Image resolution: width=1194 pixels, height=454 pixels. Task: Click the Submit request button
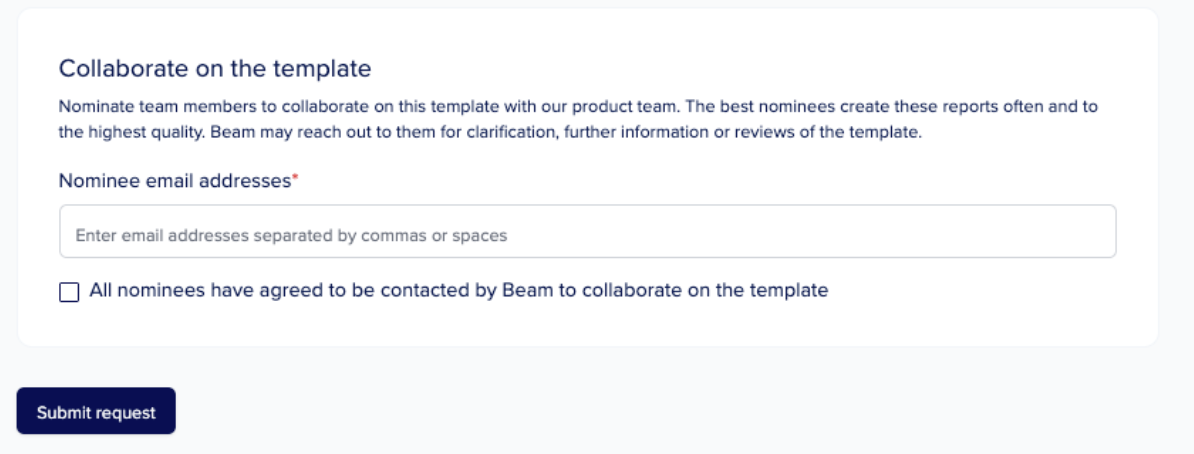point(96,411)
